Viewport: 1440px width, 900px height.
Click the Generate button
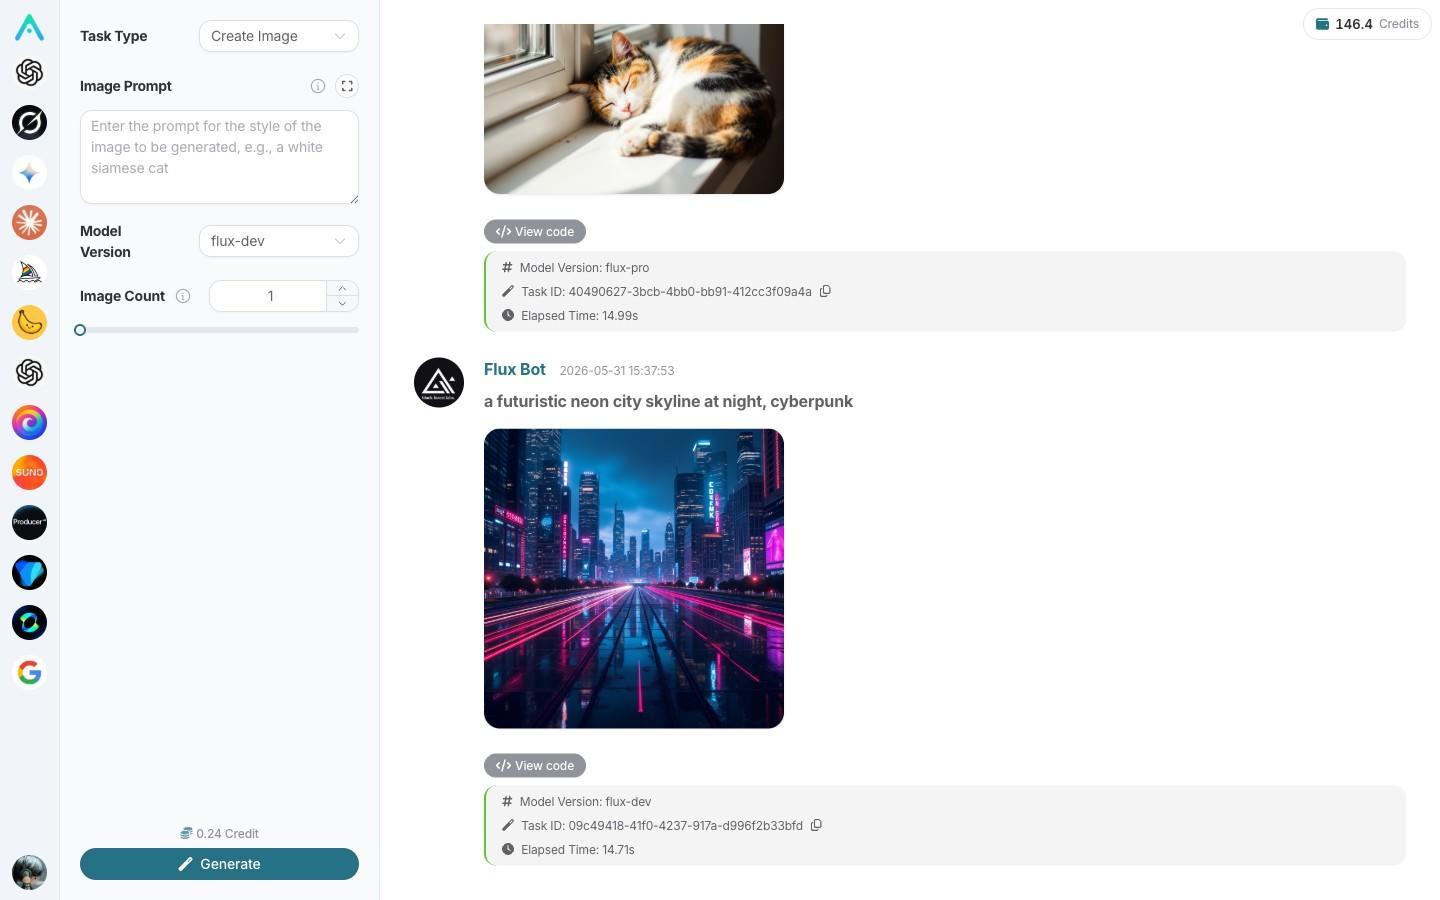click(x=219, y=864)
